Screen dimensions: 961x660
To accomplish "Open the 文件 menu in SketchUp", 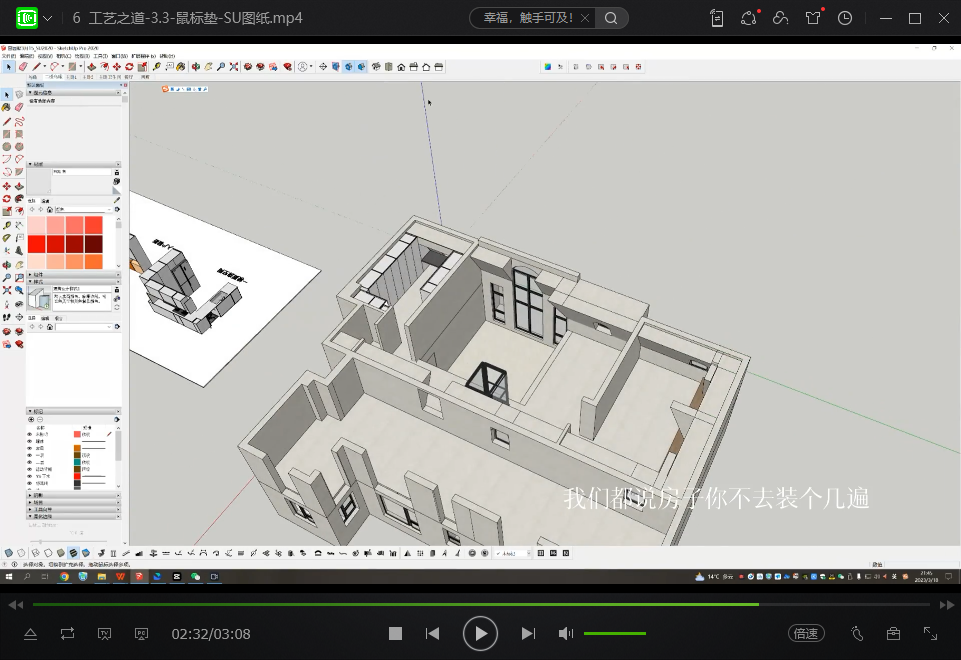I will pyautogui.click(x=9, y=56).
